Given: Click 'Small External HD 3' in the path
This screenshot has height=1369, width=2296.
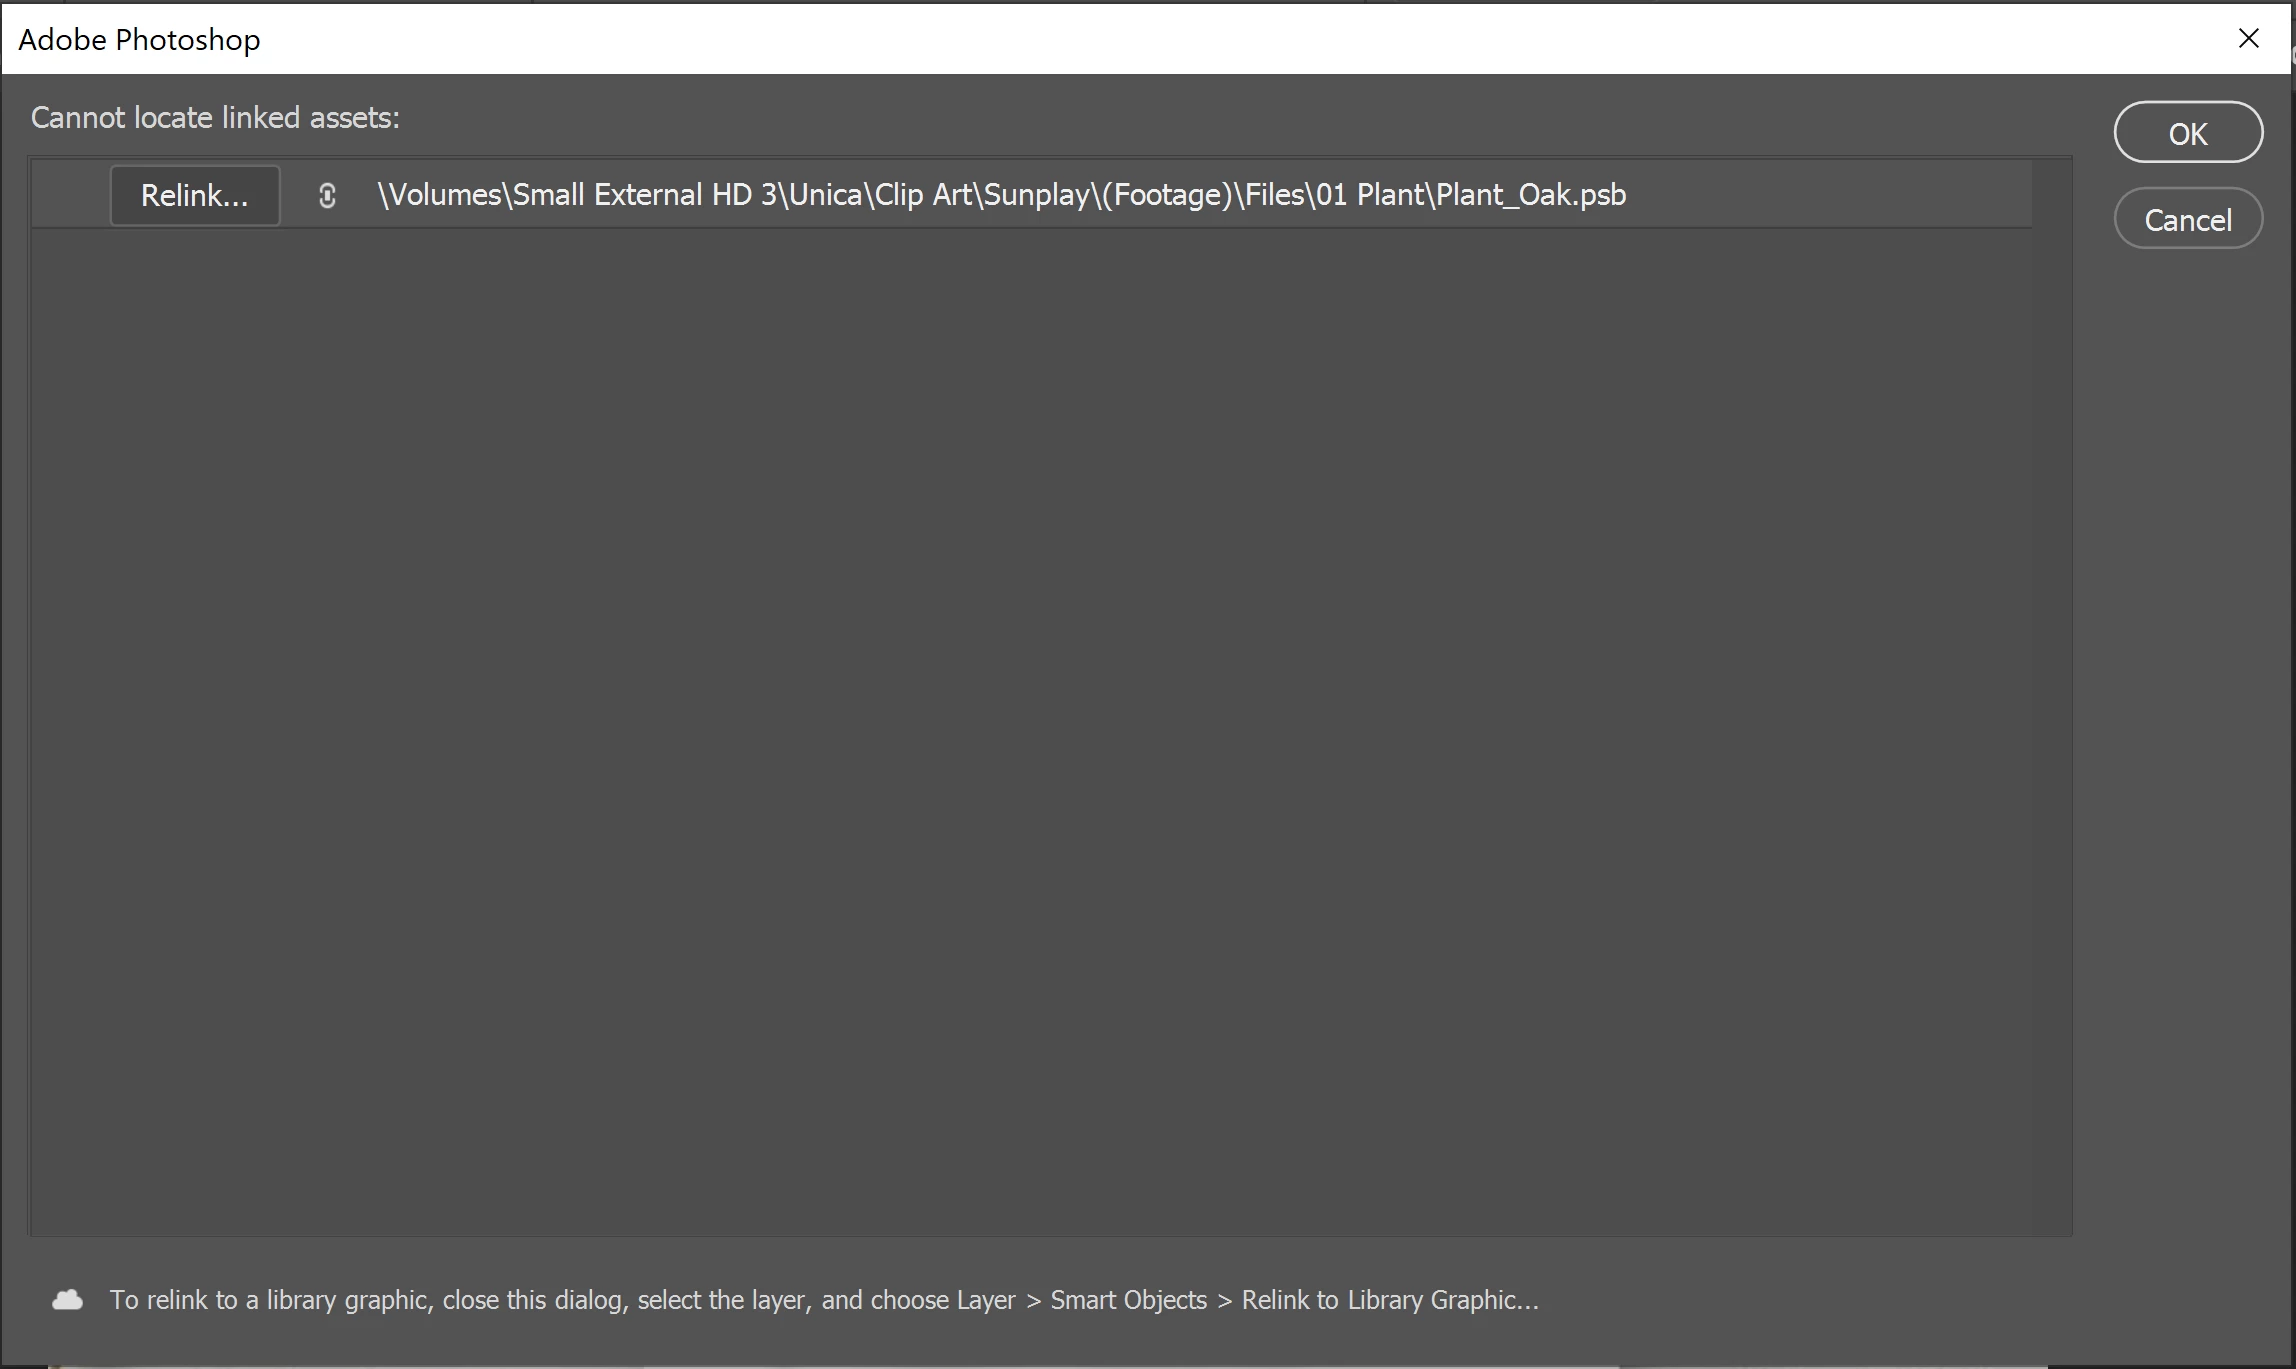Looking at the screenshot, I should [645, 194].
